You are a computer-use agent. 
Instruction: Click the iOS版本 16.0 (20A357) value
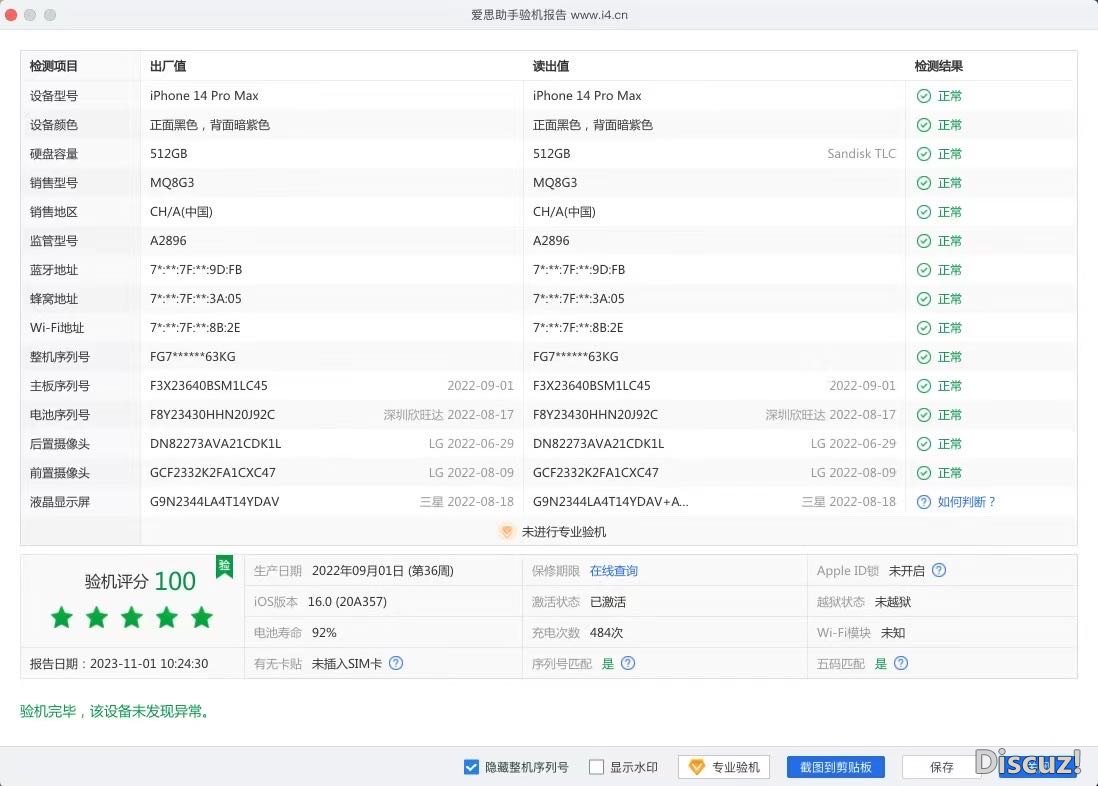click(x=347, y=602)
